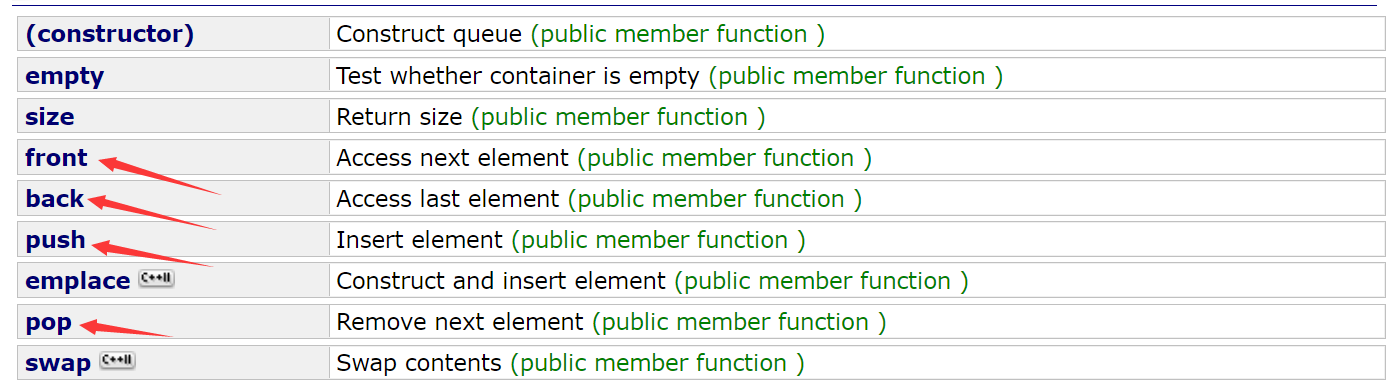Open the front function link
The height and width of the screenshot is (385, 1390).
point(57,158)
